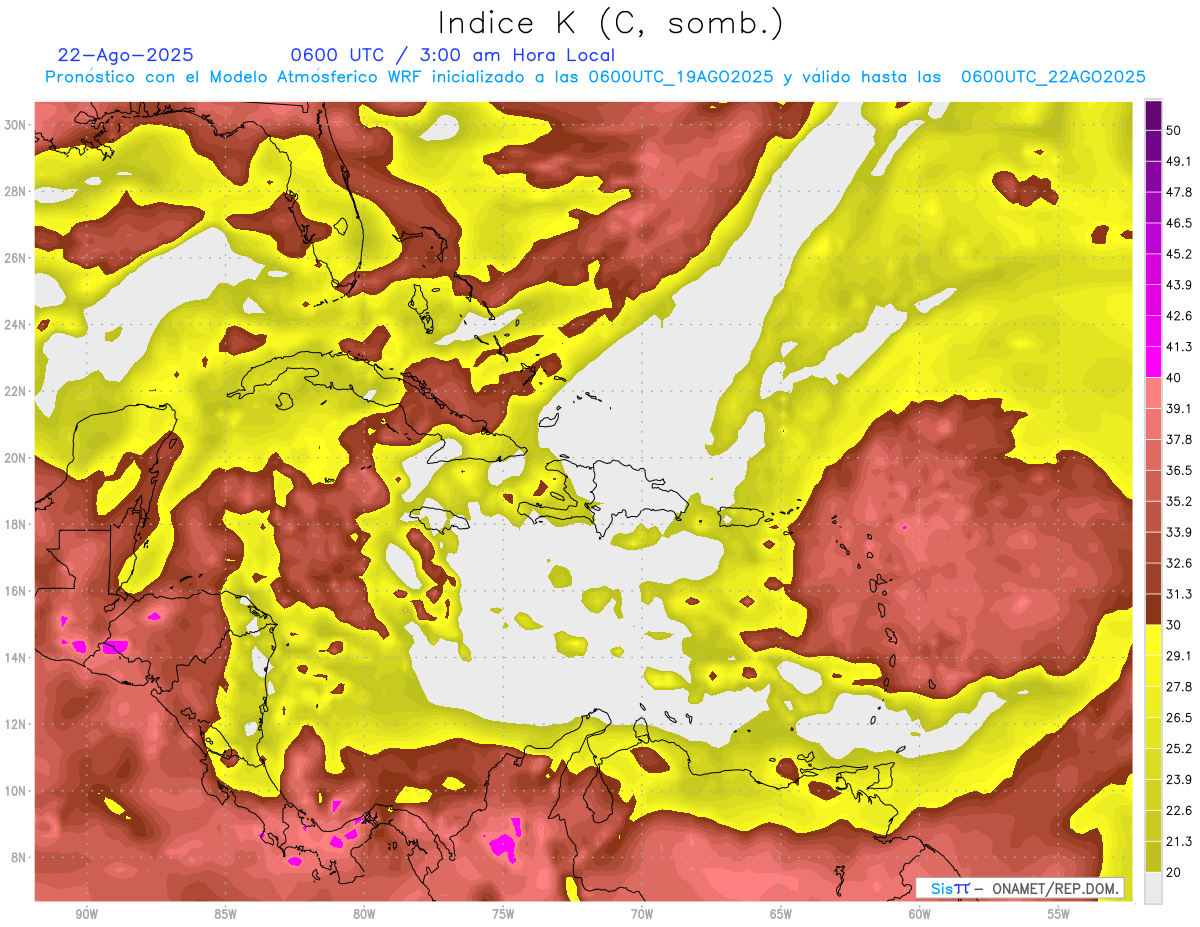Click the '70W' longitude label
The width and height of the screenshot is (1200, 927).
click(x=642, y=914)
